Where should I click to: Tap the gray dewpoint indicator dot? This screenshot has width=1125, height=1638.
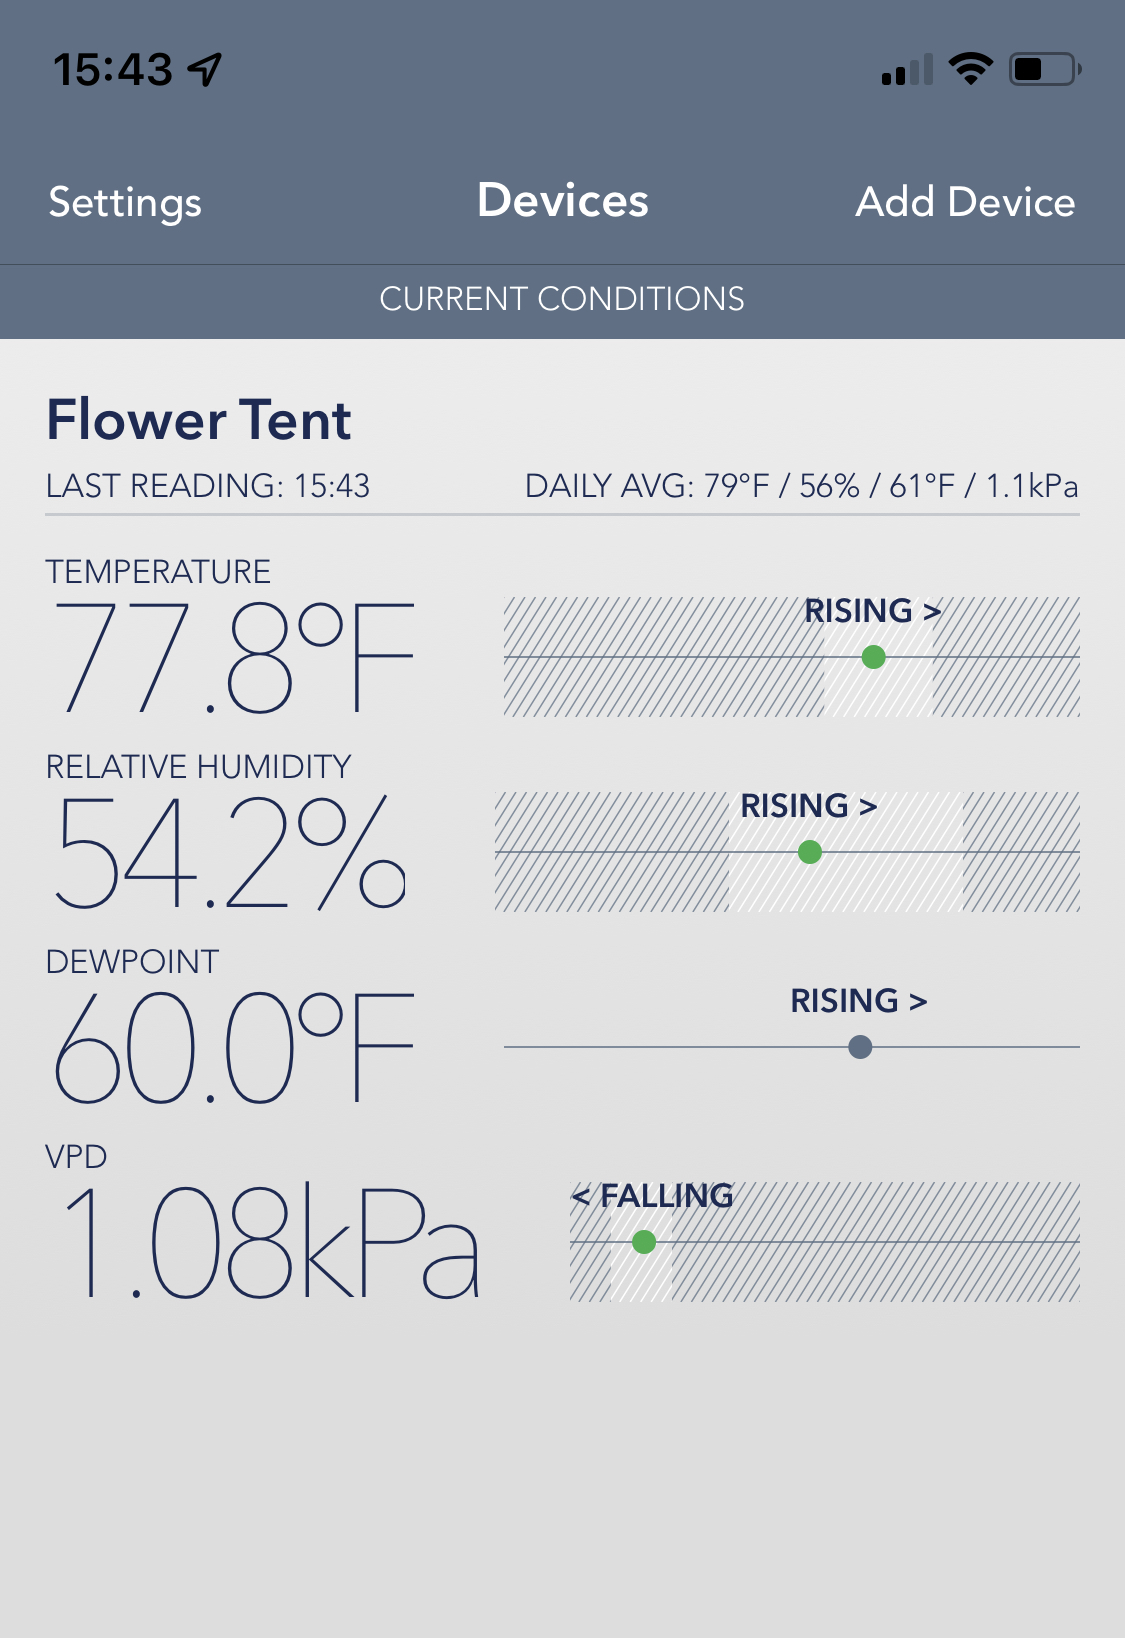coord(860,1047)
